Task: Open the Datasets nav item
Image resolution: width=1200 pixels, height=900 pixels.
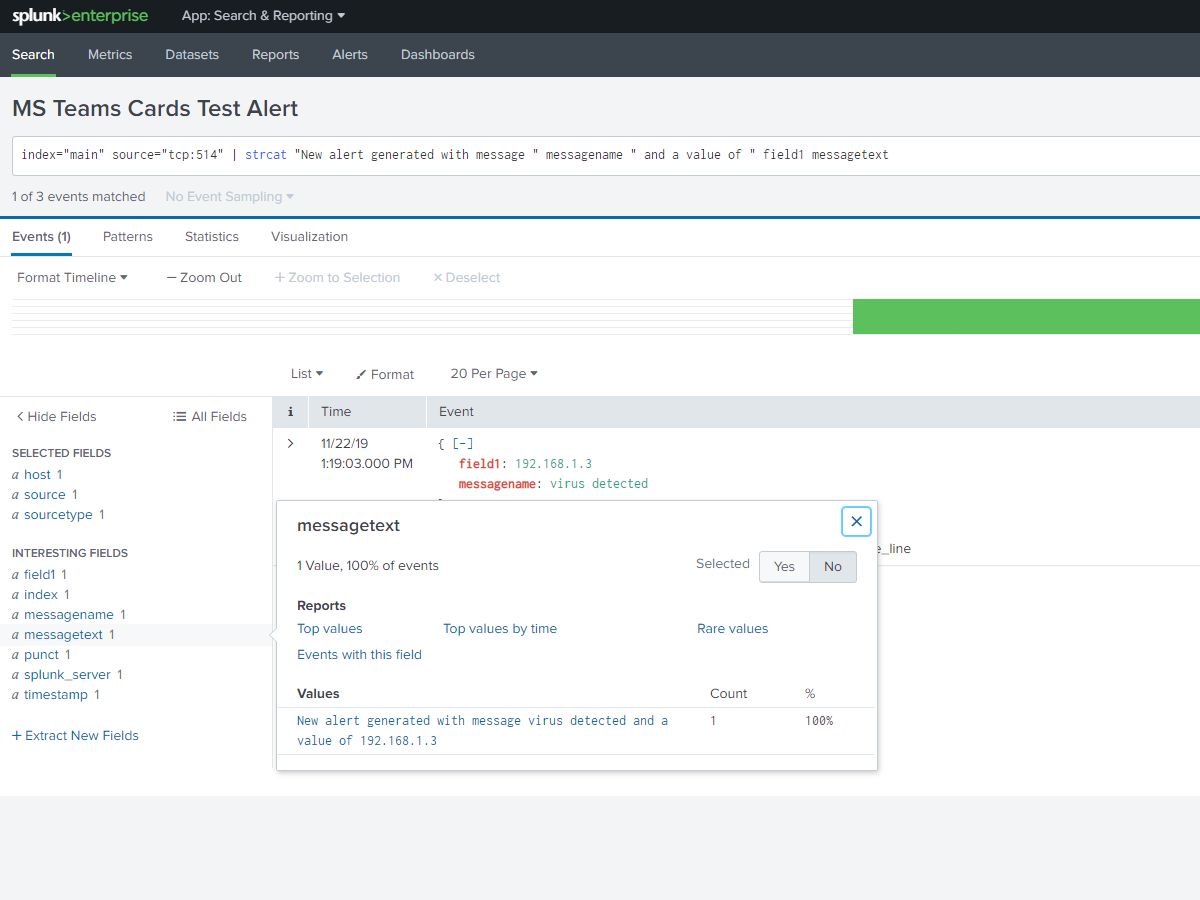Action: [x=192, y=55]
